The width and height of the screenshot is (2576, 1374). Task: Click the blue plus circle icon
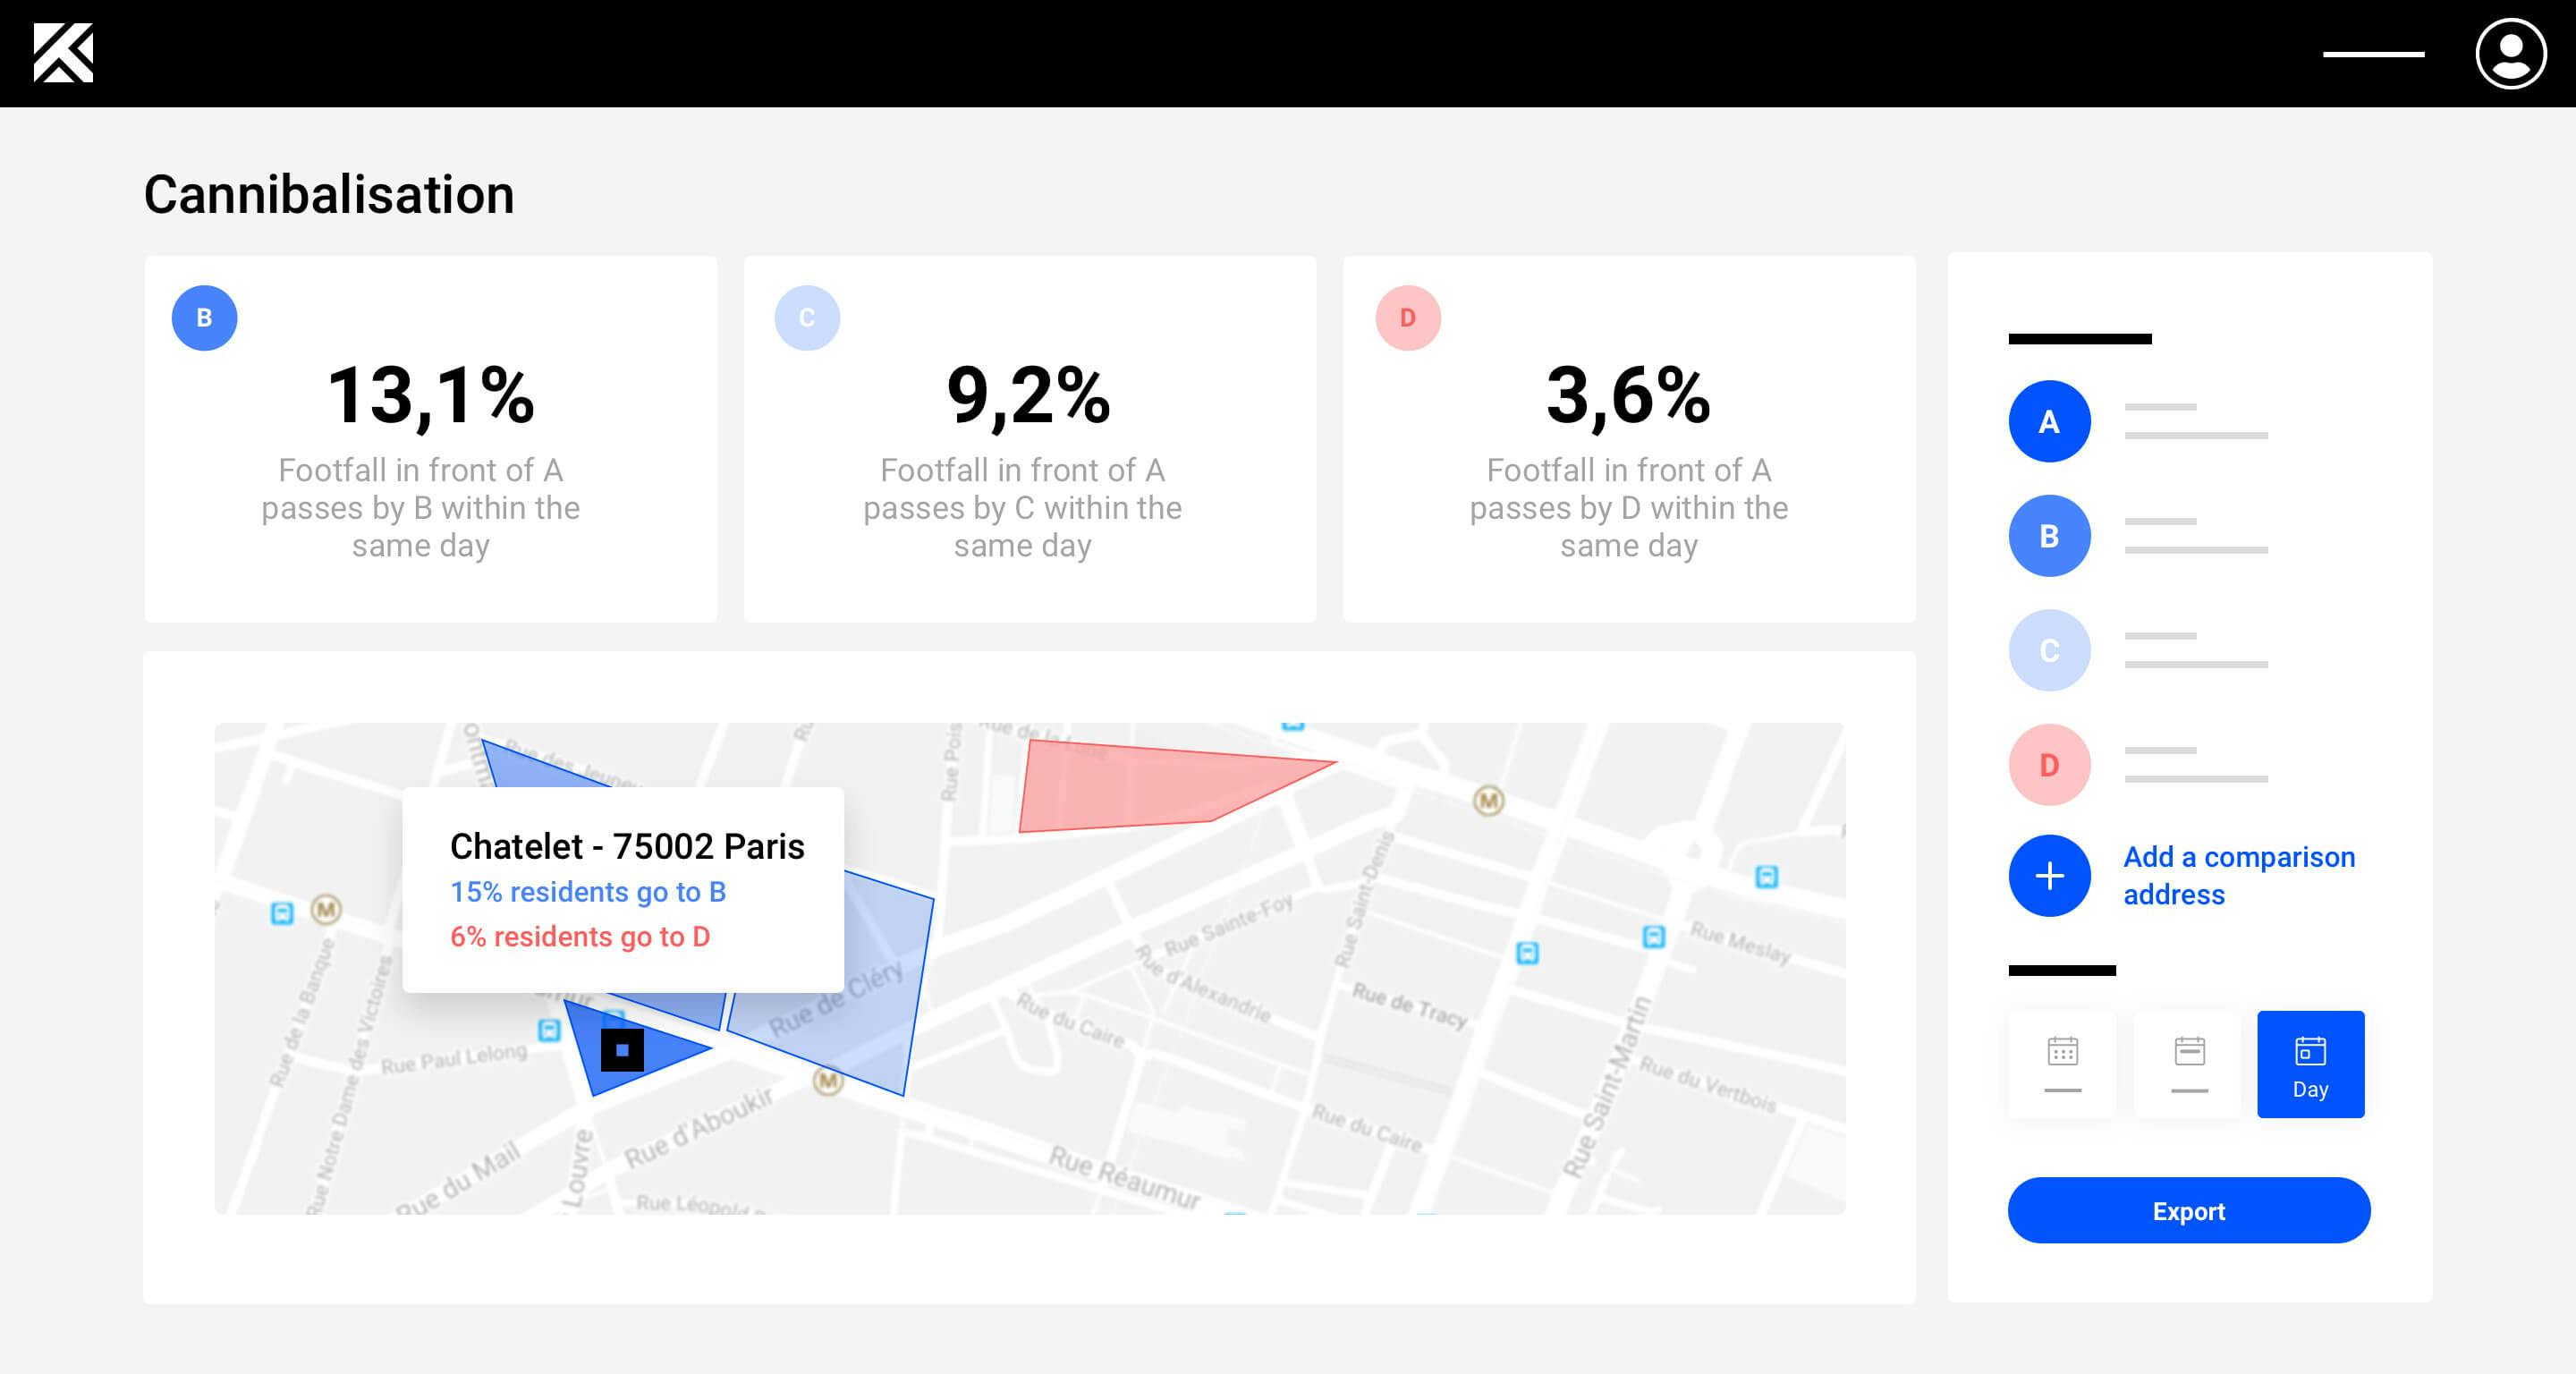coord(2049,876)
